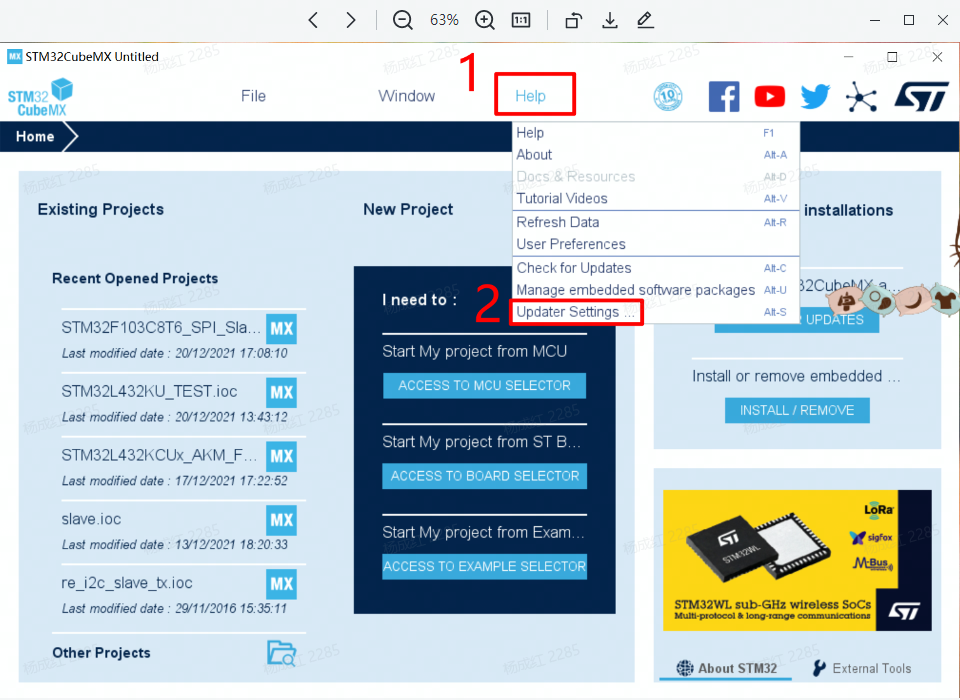Screen dimensions: 960x700
Task: Open the Window menu
Action: pyautogui.click(x=407, y=96)
